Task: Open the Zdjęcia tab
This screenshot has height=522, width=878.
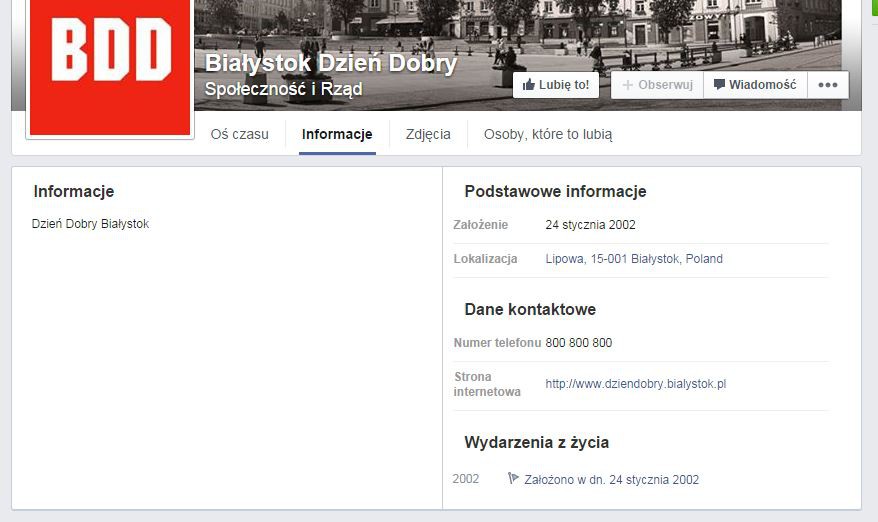Action: (x=428, y=134)
